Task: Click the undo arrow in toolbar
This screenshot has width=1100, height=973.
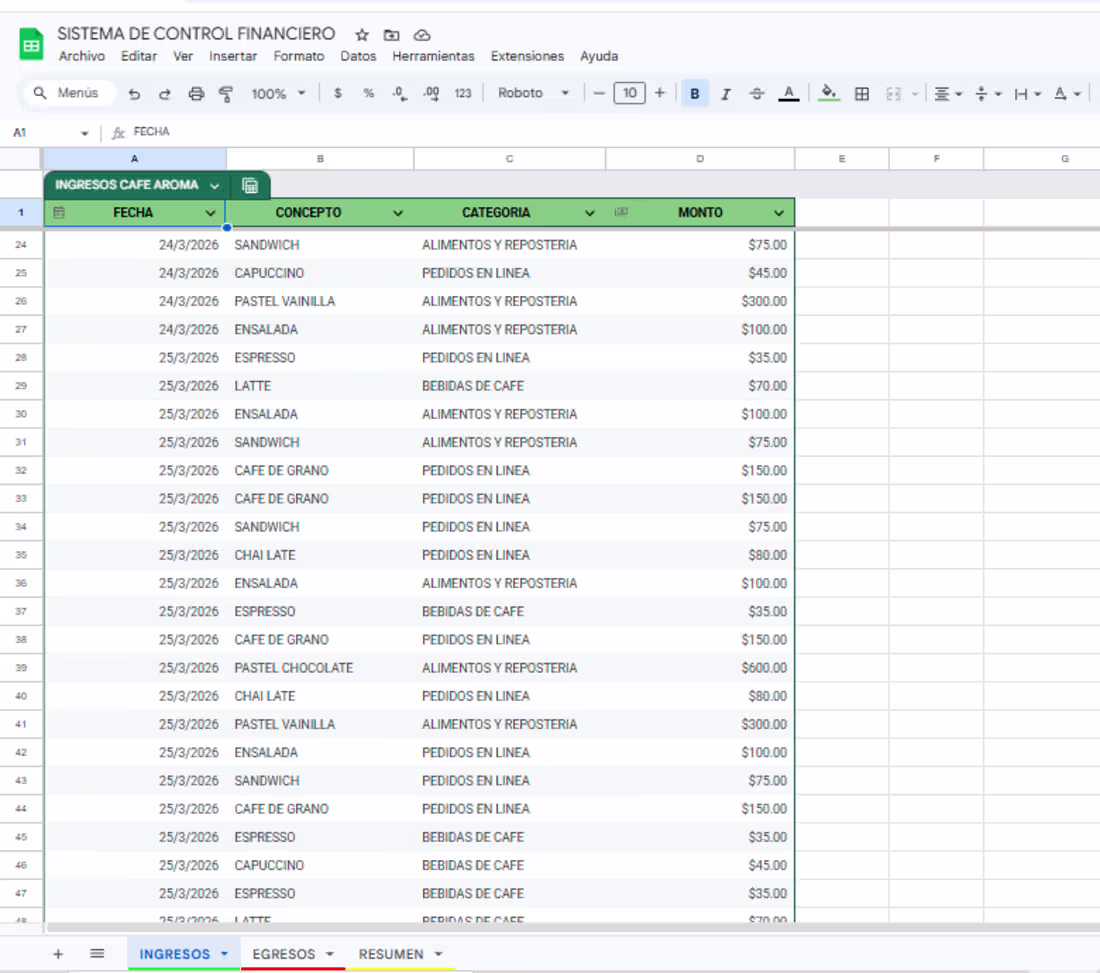Action: coord(134,94)
